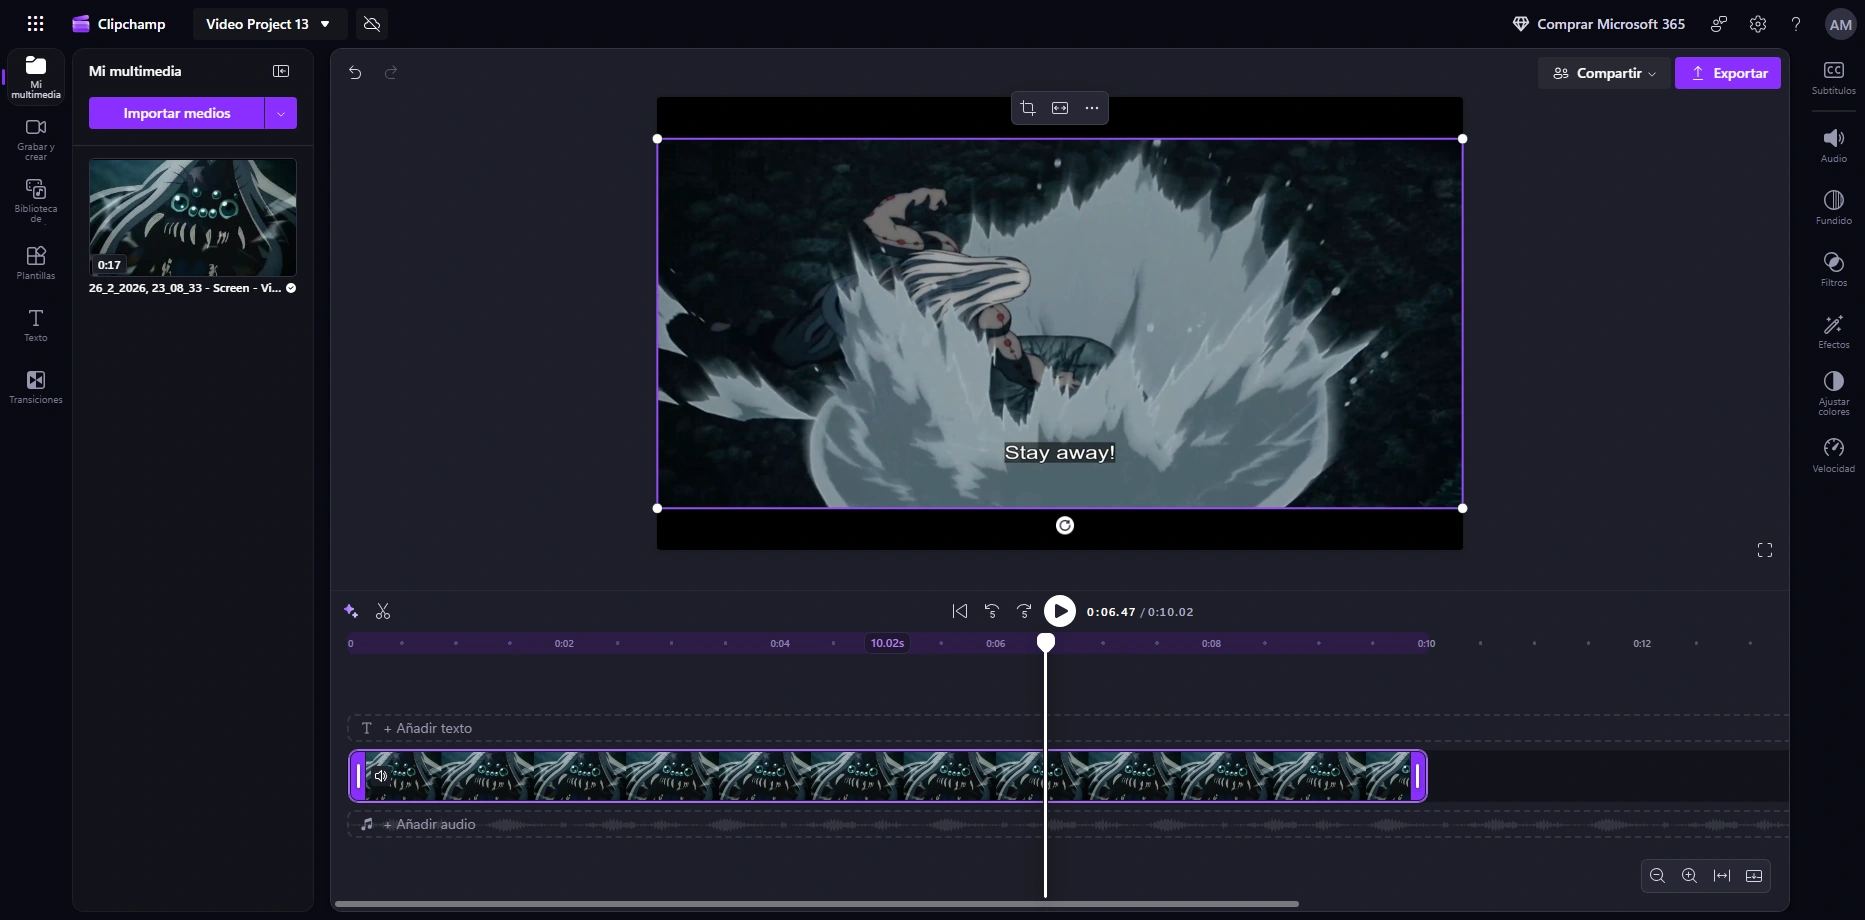The width and height of the screenshot is (1865, 920).
Task: Open the Ajustar colores panel
Action: [x=1834, y=394]
